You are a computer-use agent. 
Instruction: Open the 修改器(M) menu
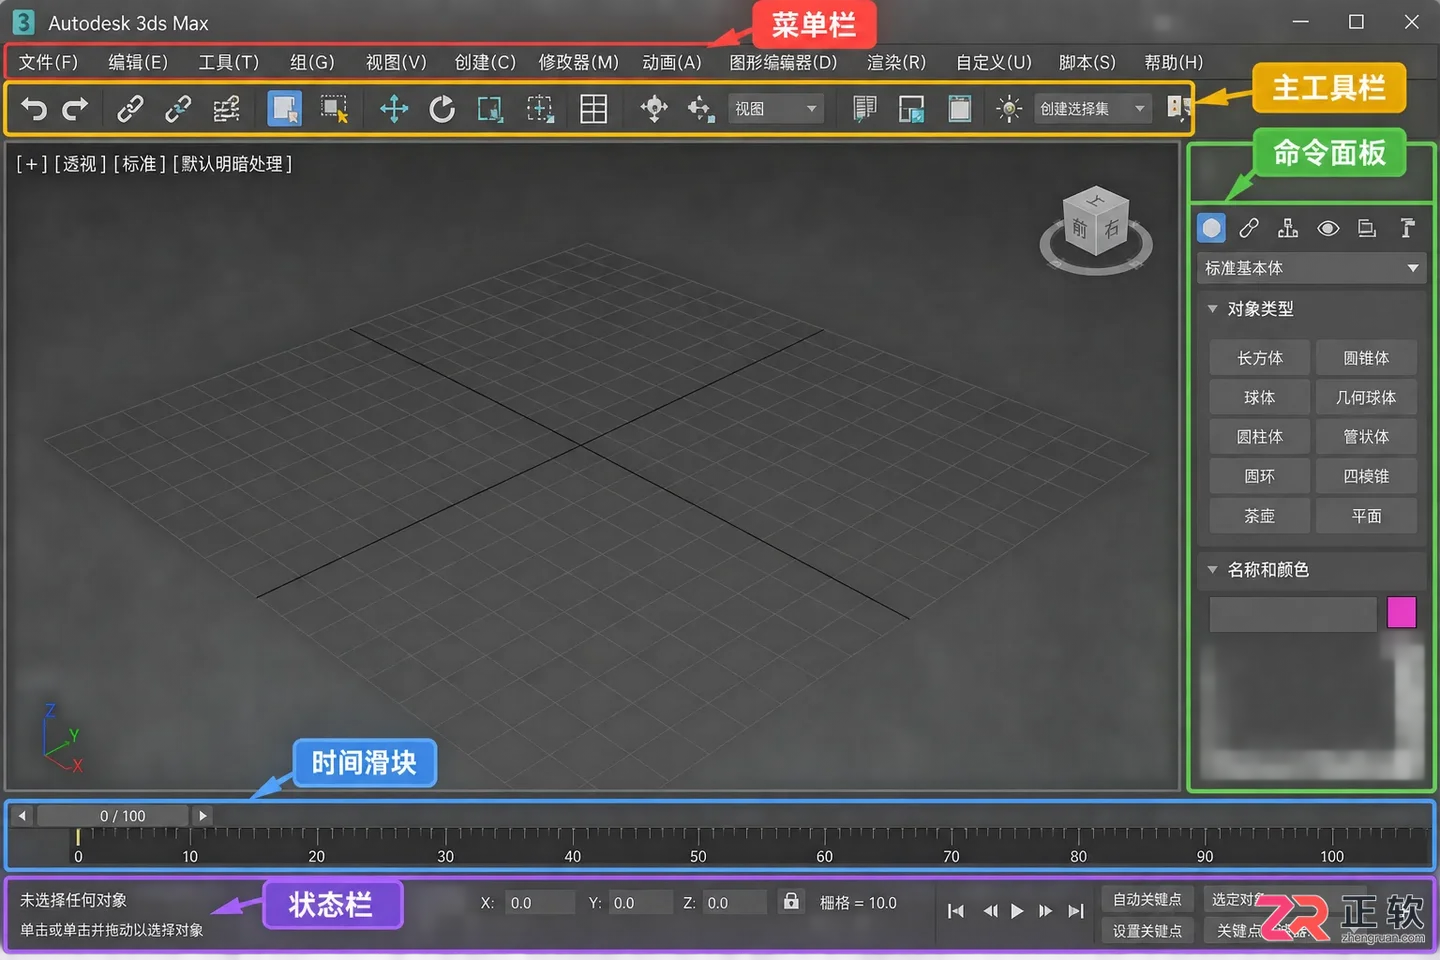click(578, 62)
